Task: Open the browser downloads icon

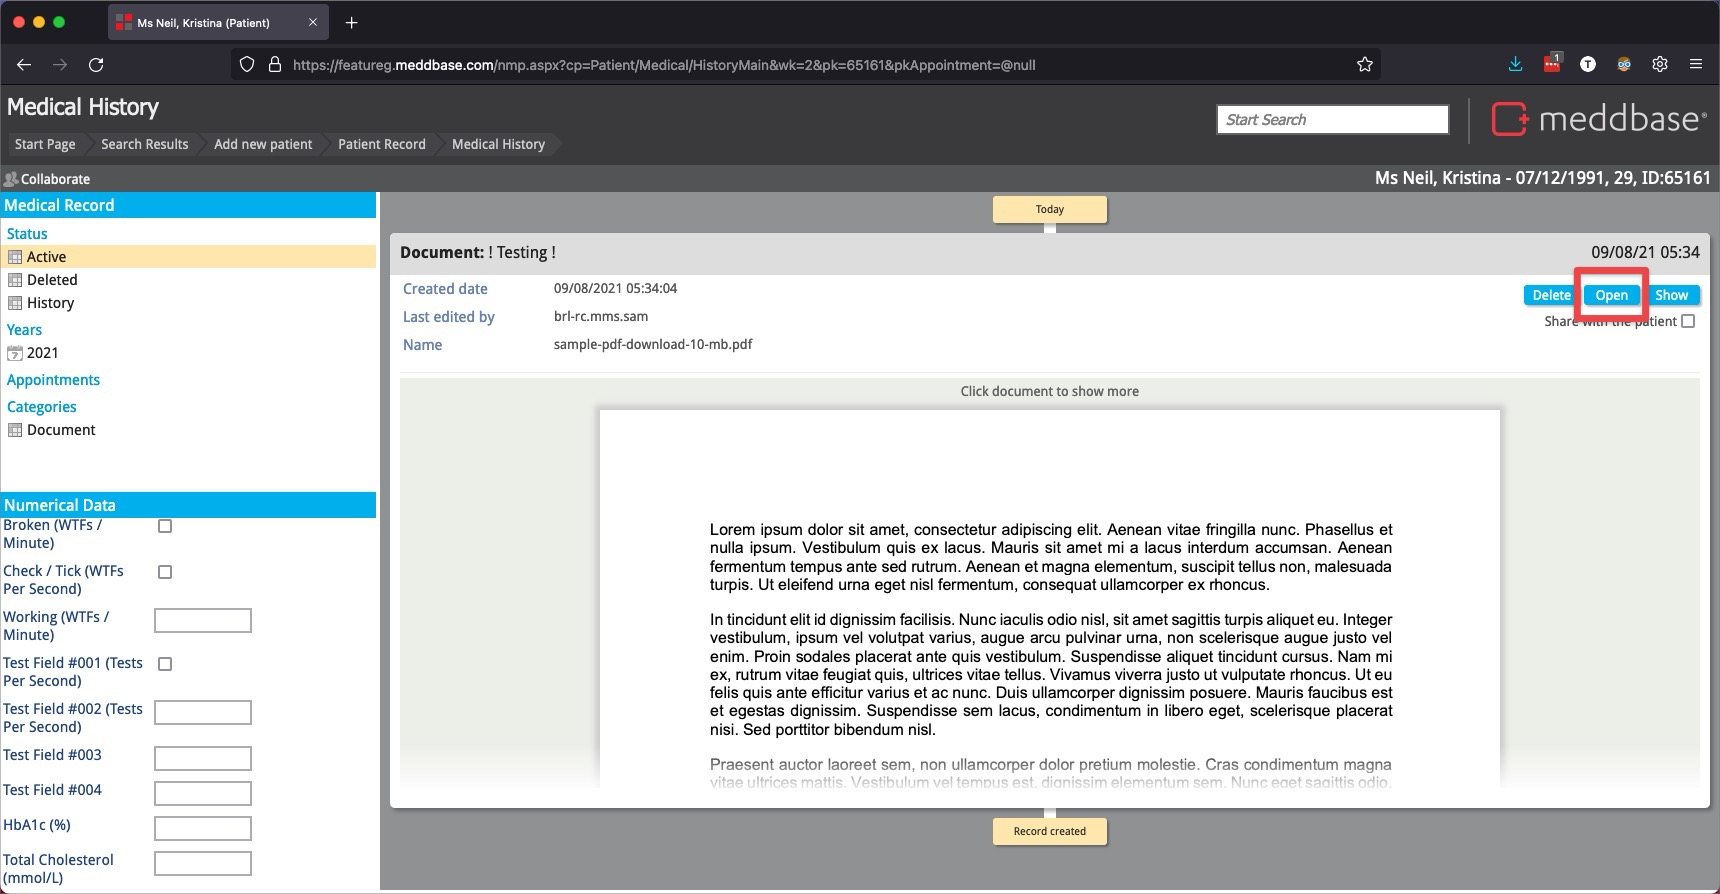Action: point(1515,65)
